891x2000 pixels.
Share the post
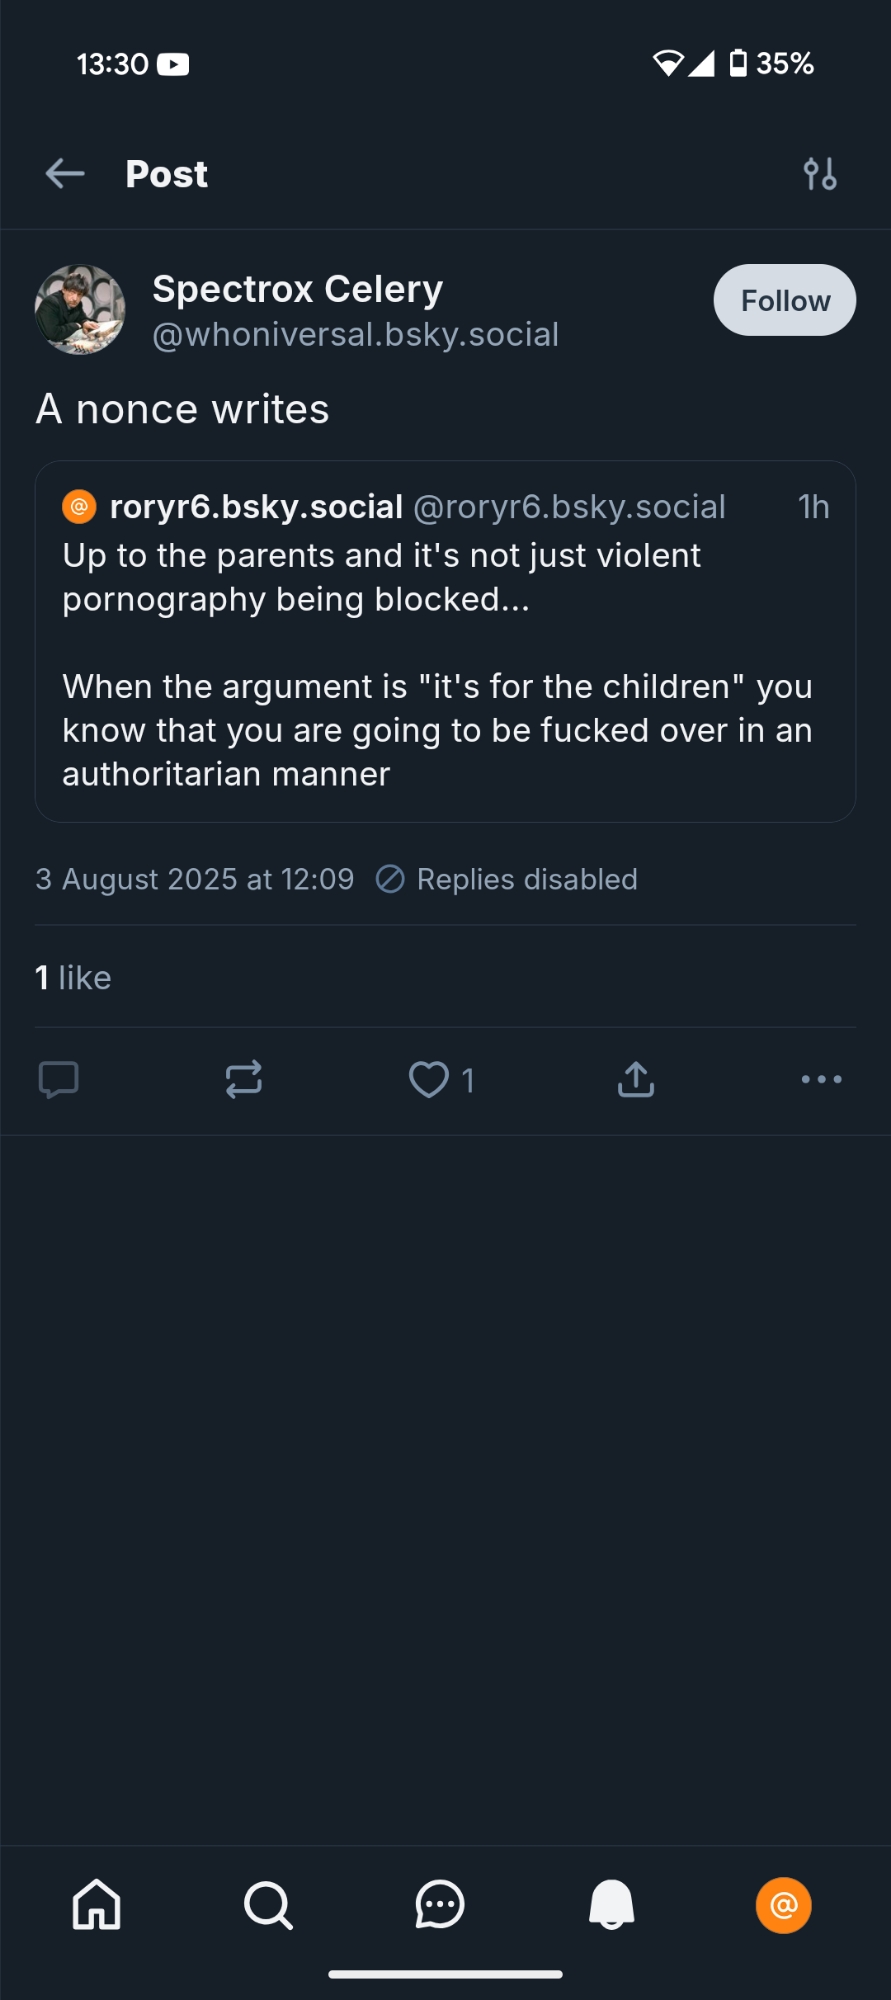[636, 1080]
